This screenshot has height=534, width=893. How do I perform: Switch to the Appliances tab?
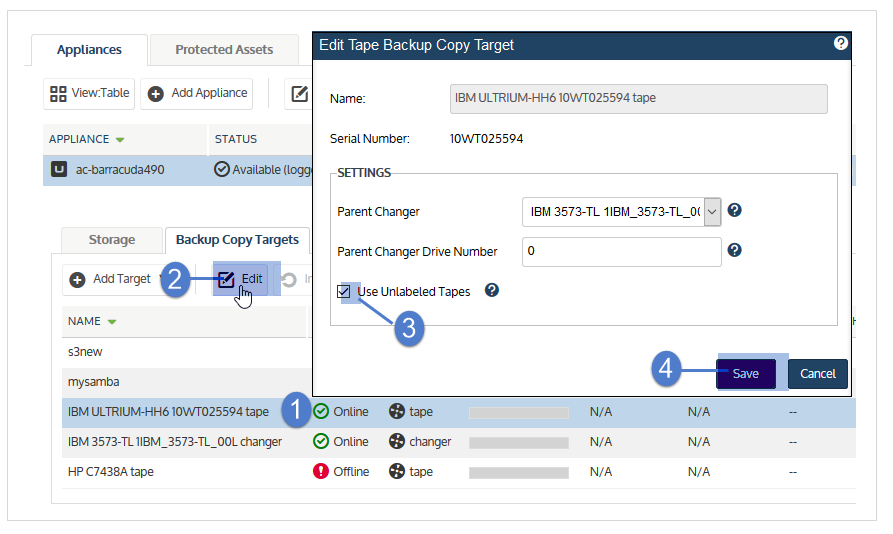89,50
